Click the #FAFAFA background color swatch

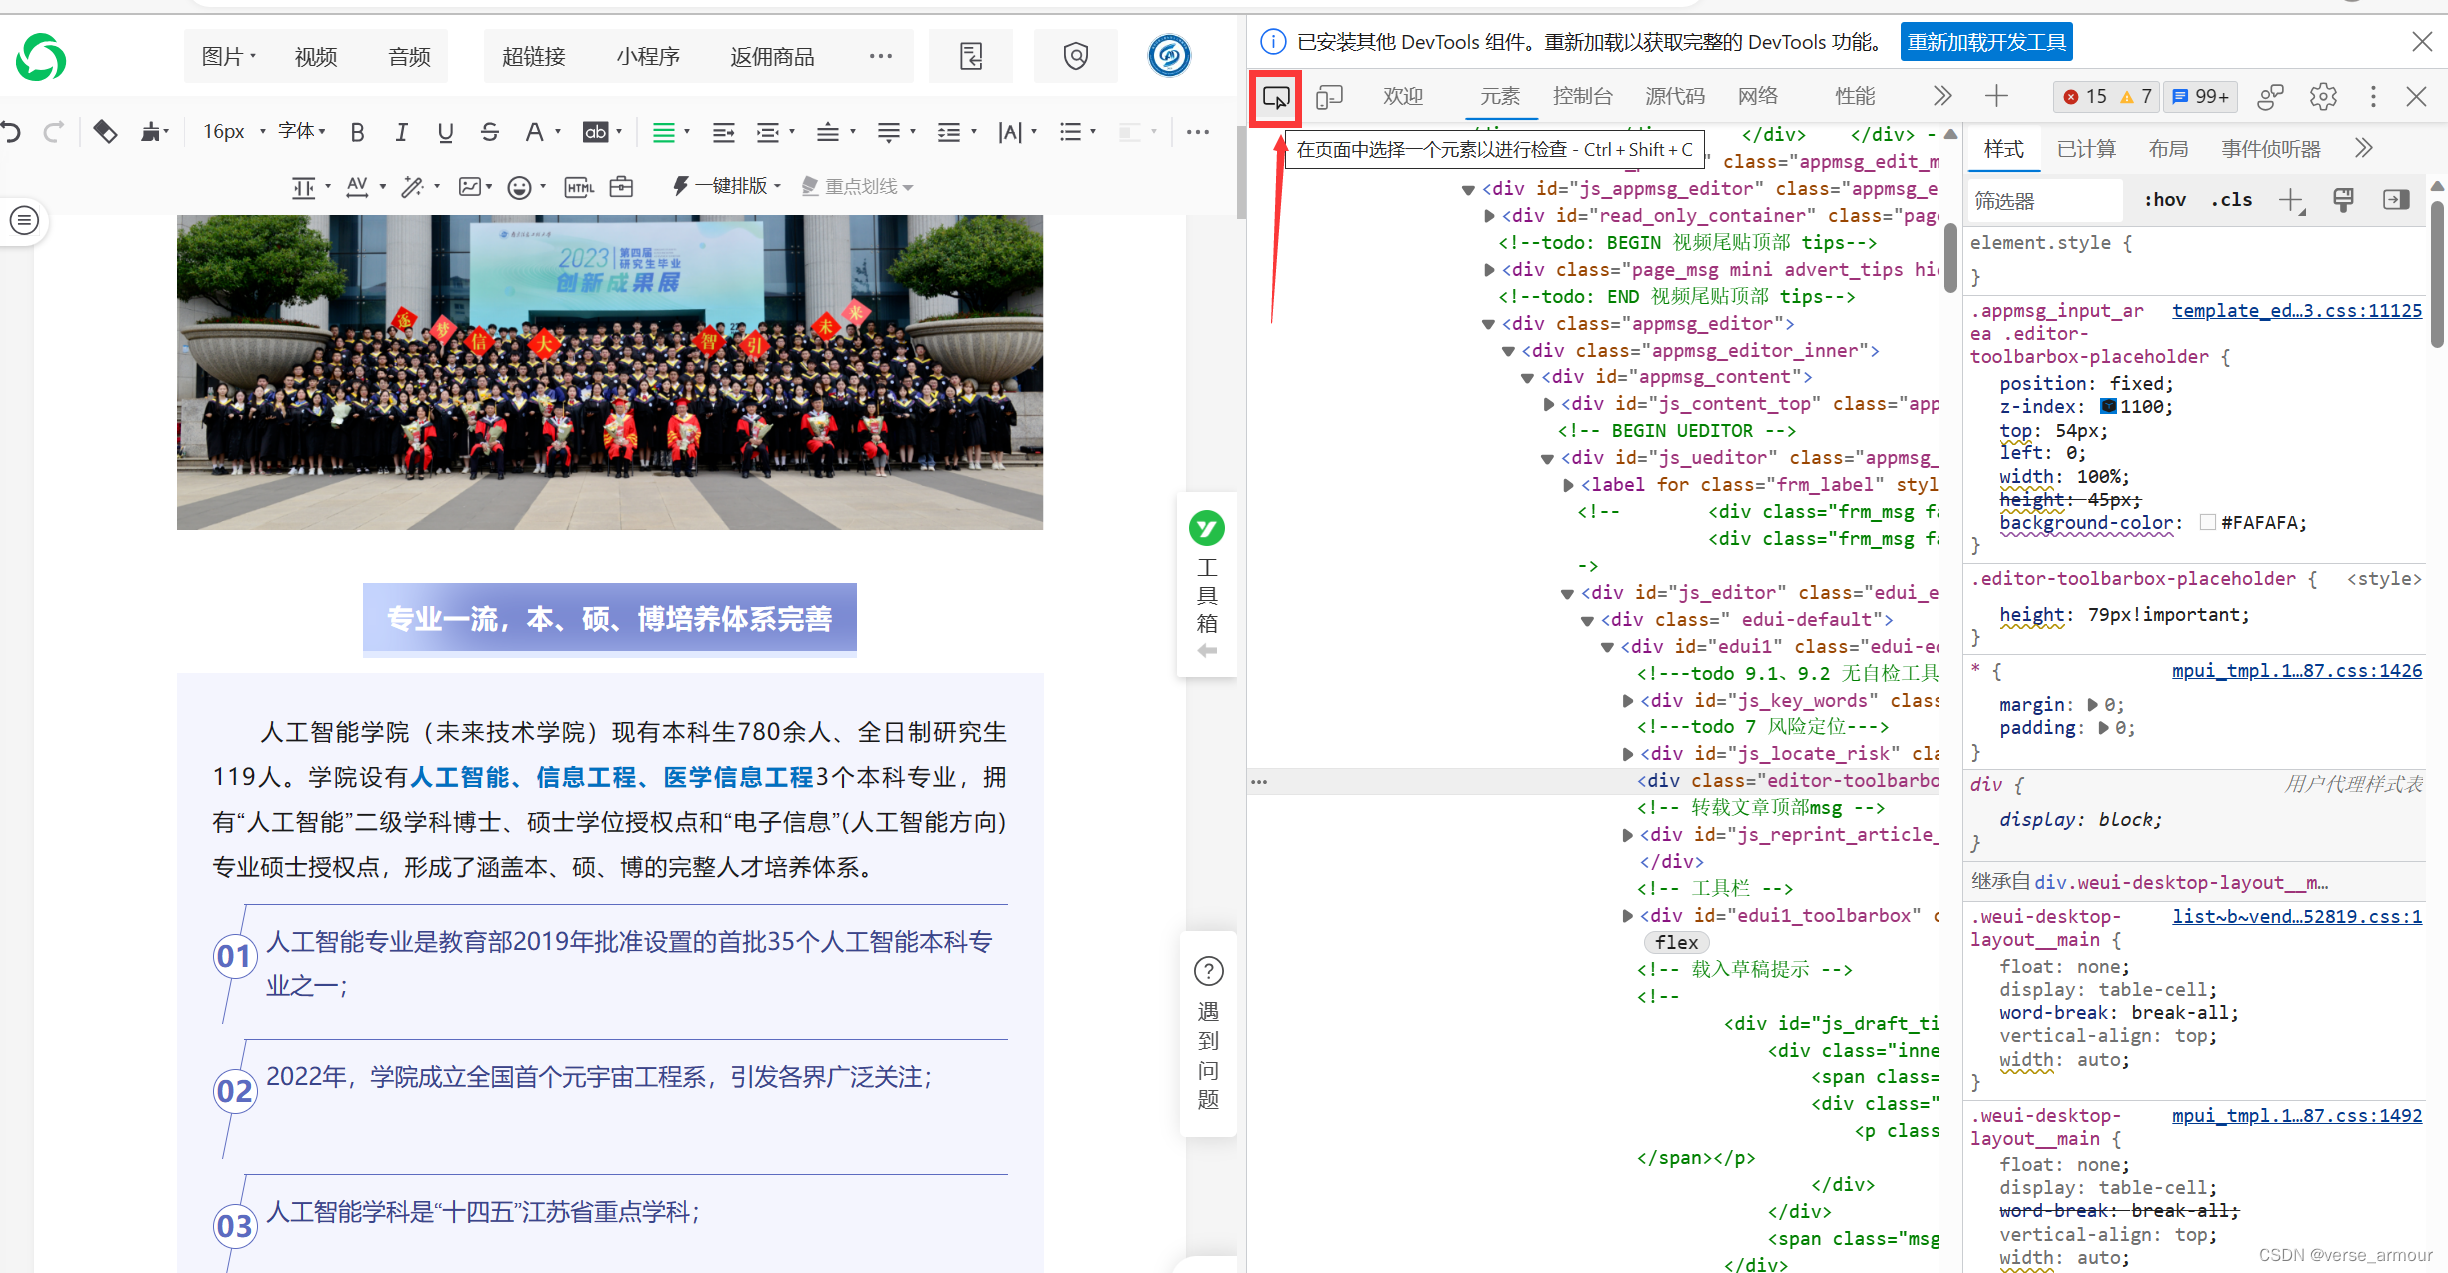tap(2208, 523)
